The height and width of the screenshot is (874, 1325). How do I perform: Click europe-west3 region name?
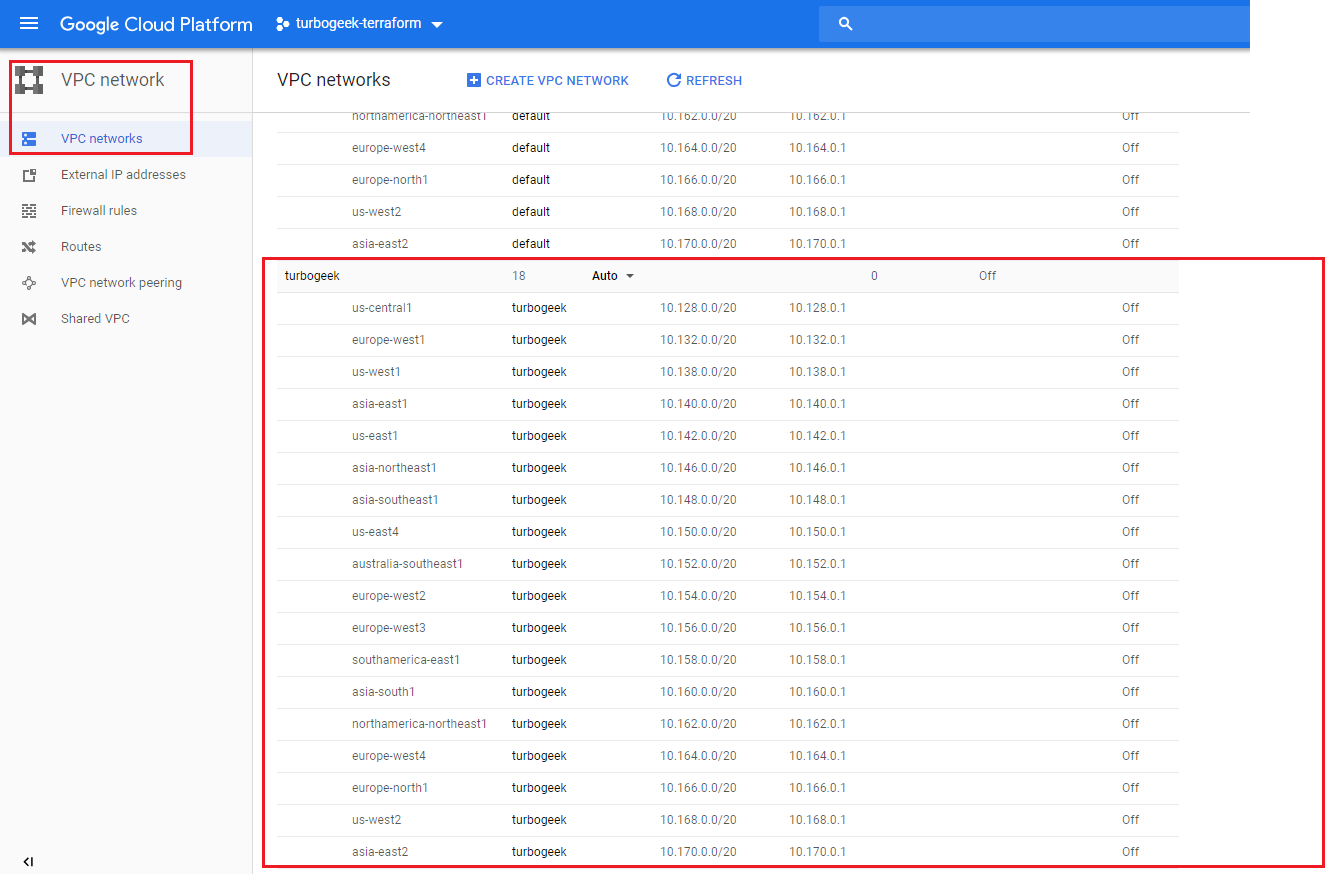pos(389,628)
